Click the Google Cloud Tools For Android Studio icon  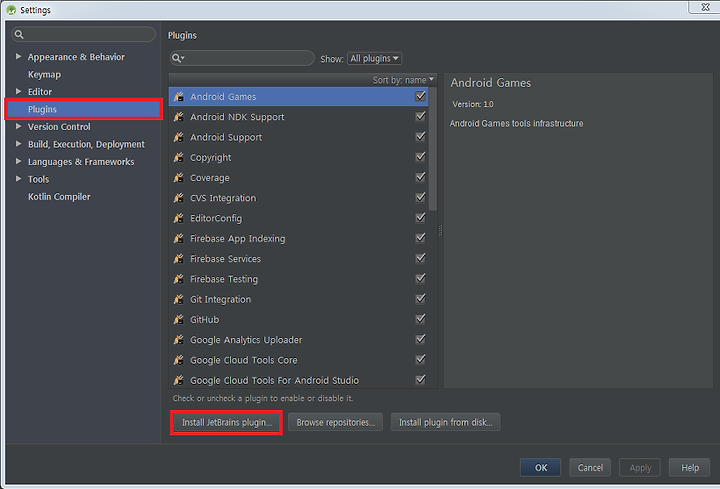pos(179,380)
